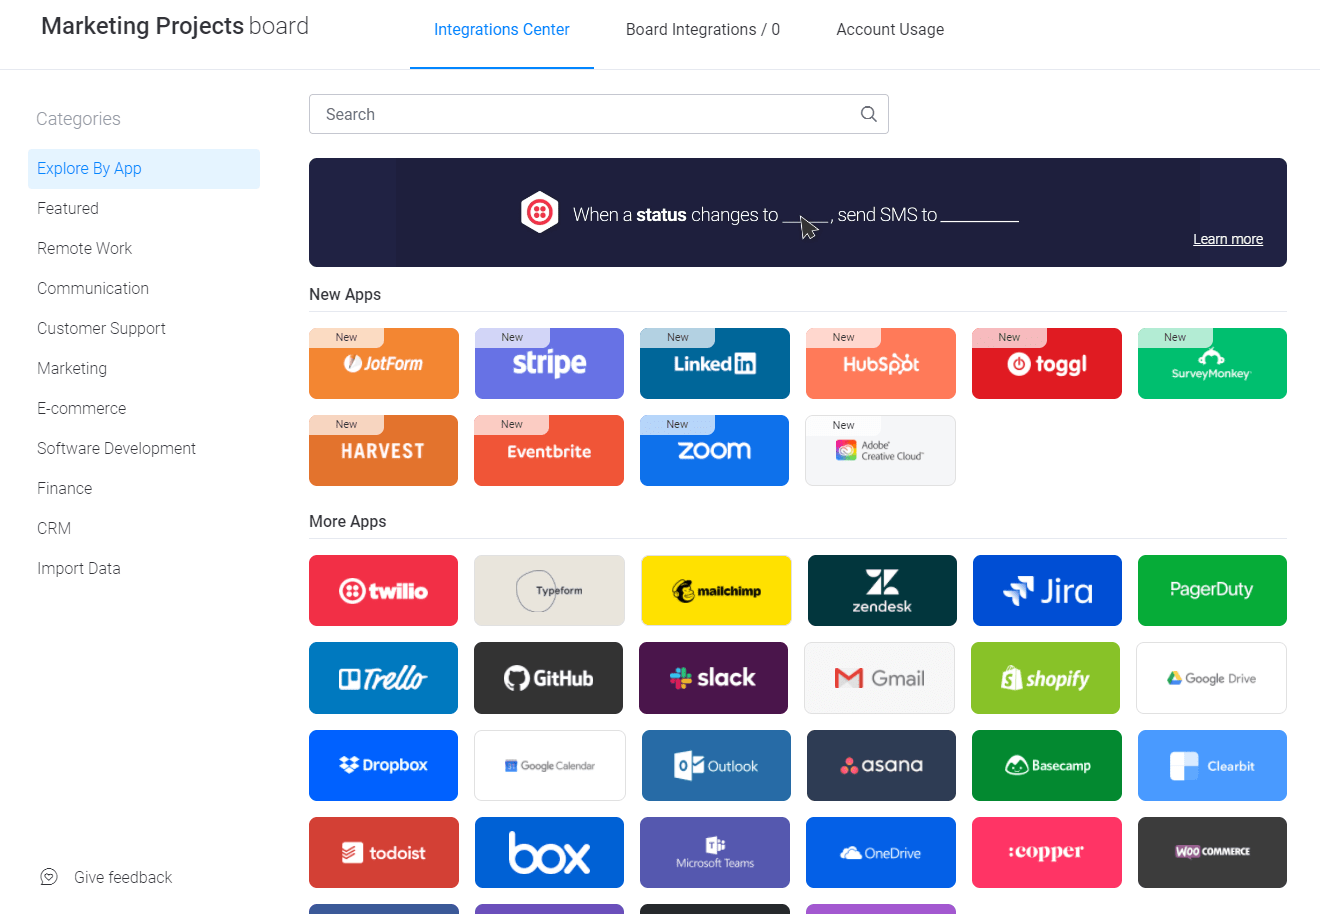This screenshot has height=914, width=1320.
Task: Click the Give feedback link
Action: coord(123,877)
